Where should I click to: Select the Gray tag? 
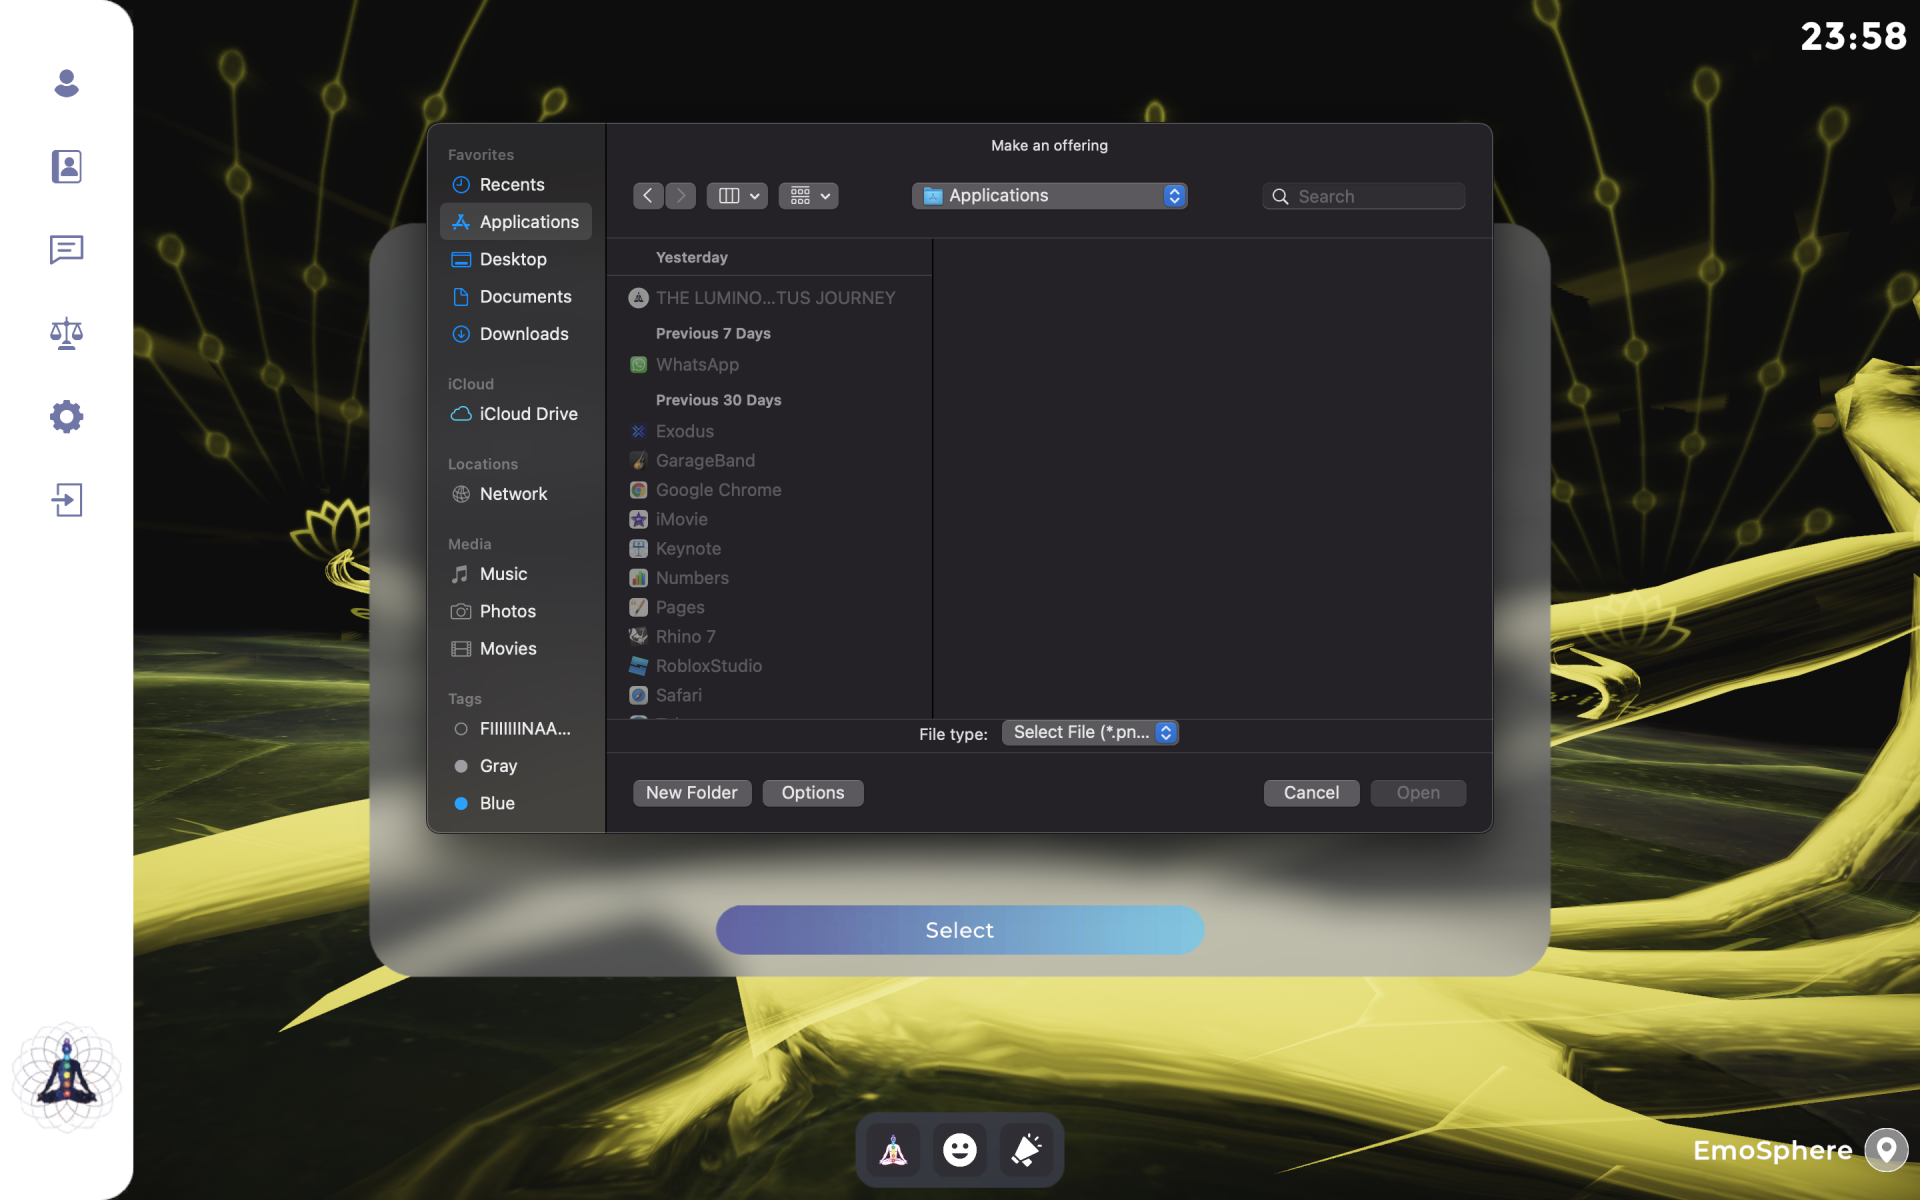[x=516, y=766]
